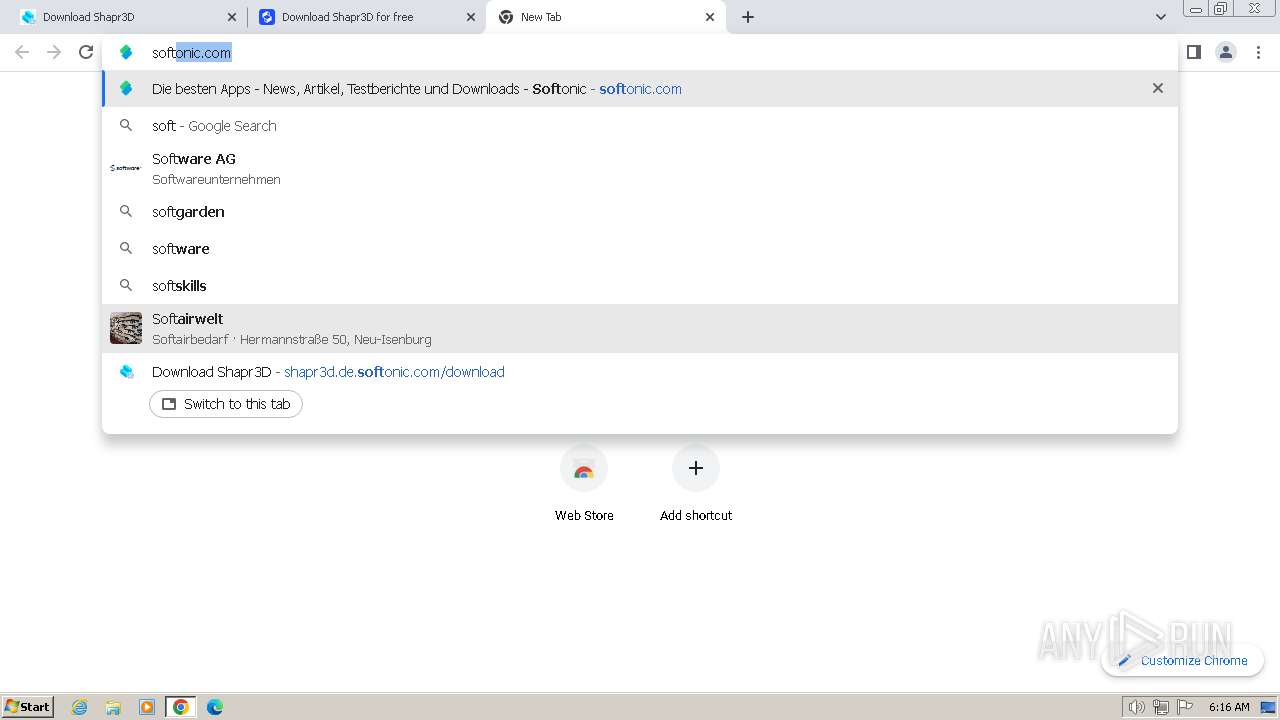Open File Explorer from taskbar
This screenshot has width=1280, height=720.
(113, 707)
